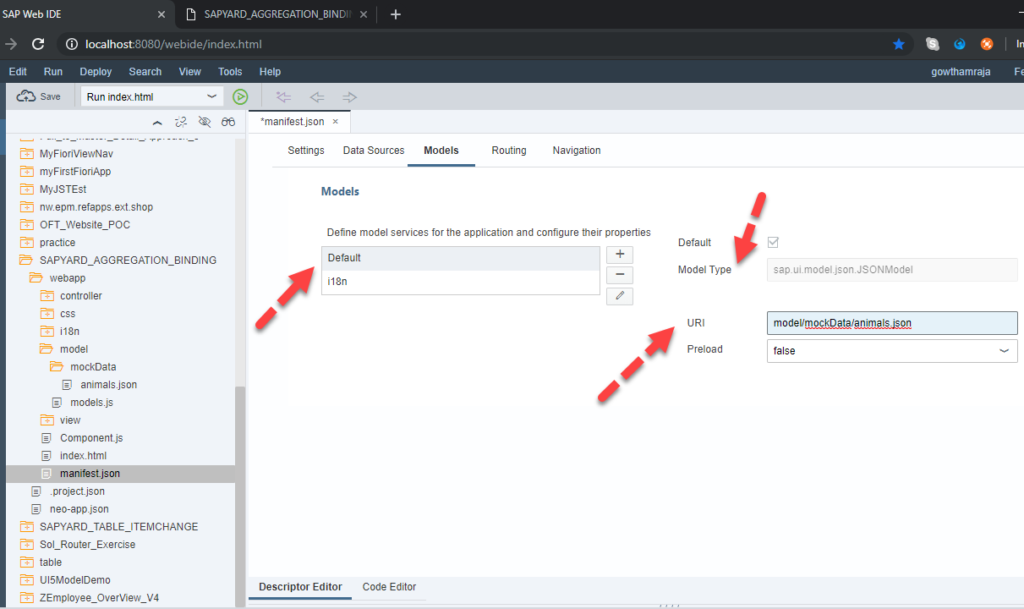Click the Skype extension icon
Image resolution: width=1024 pixels, height=609 pixels.
[933, 44]
